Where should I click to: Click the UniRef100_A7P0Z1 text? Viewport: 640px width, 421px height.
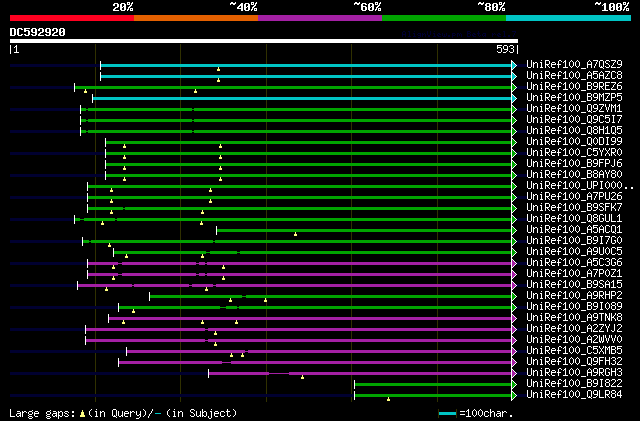[x=574, y=274]
